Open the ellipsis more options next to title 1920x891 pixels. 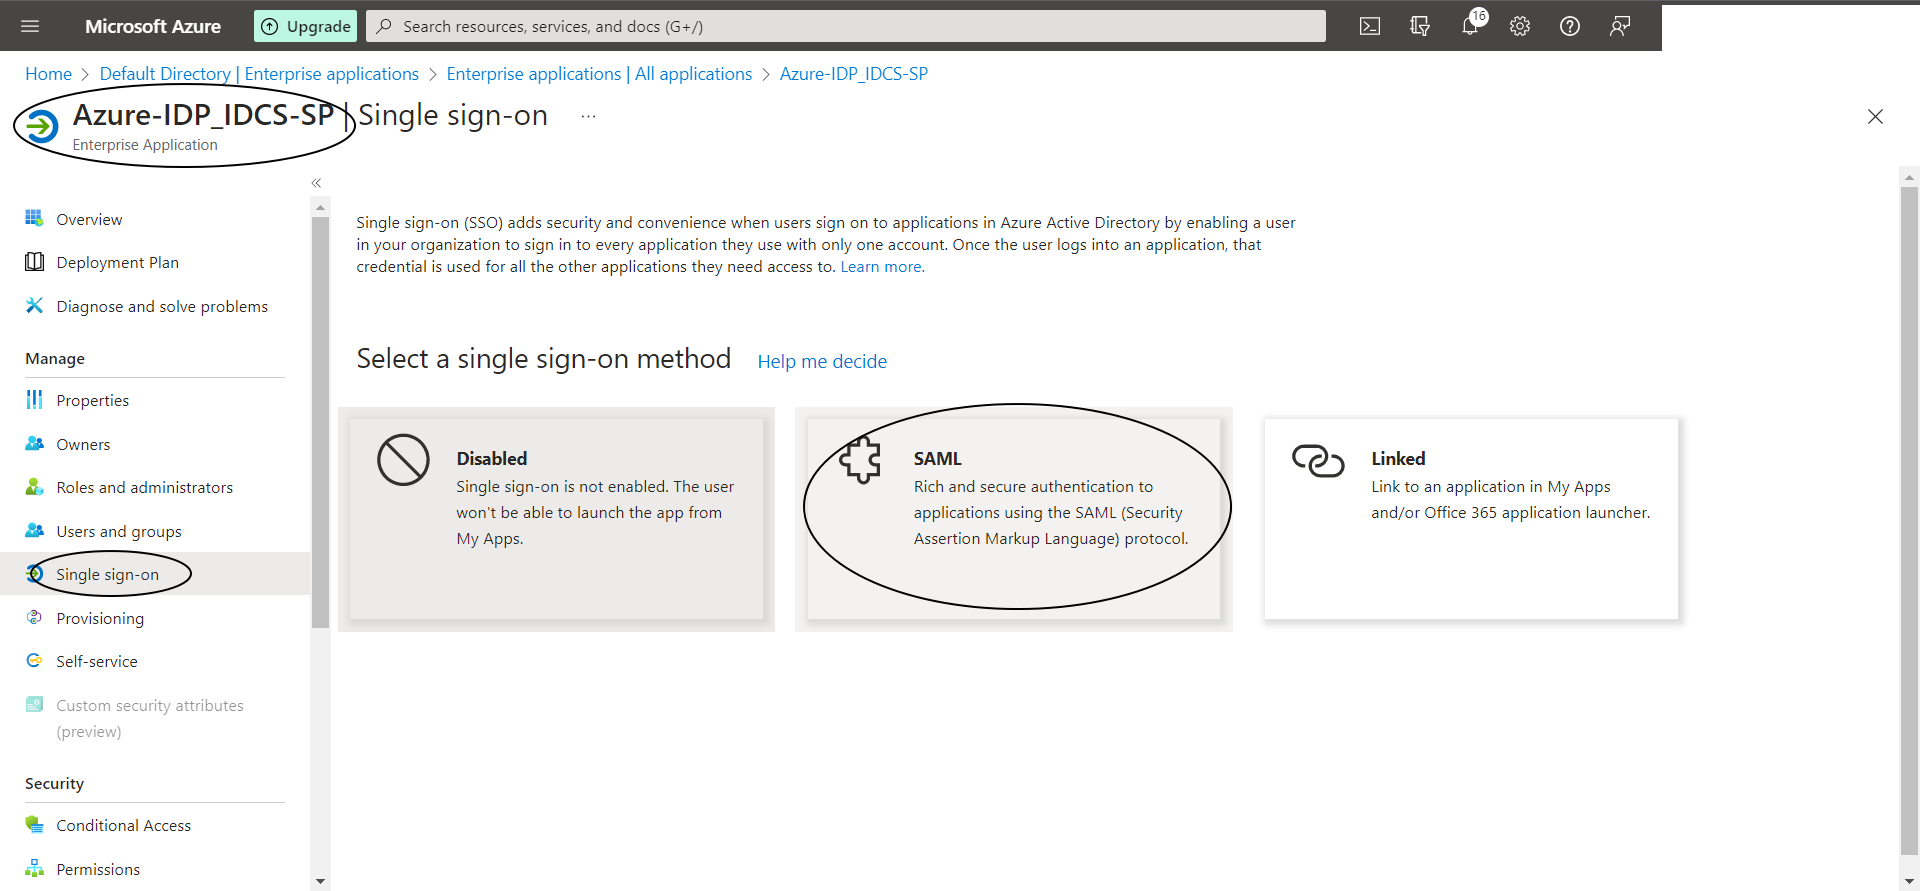(589, 117)
